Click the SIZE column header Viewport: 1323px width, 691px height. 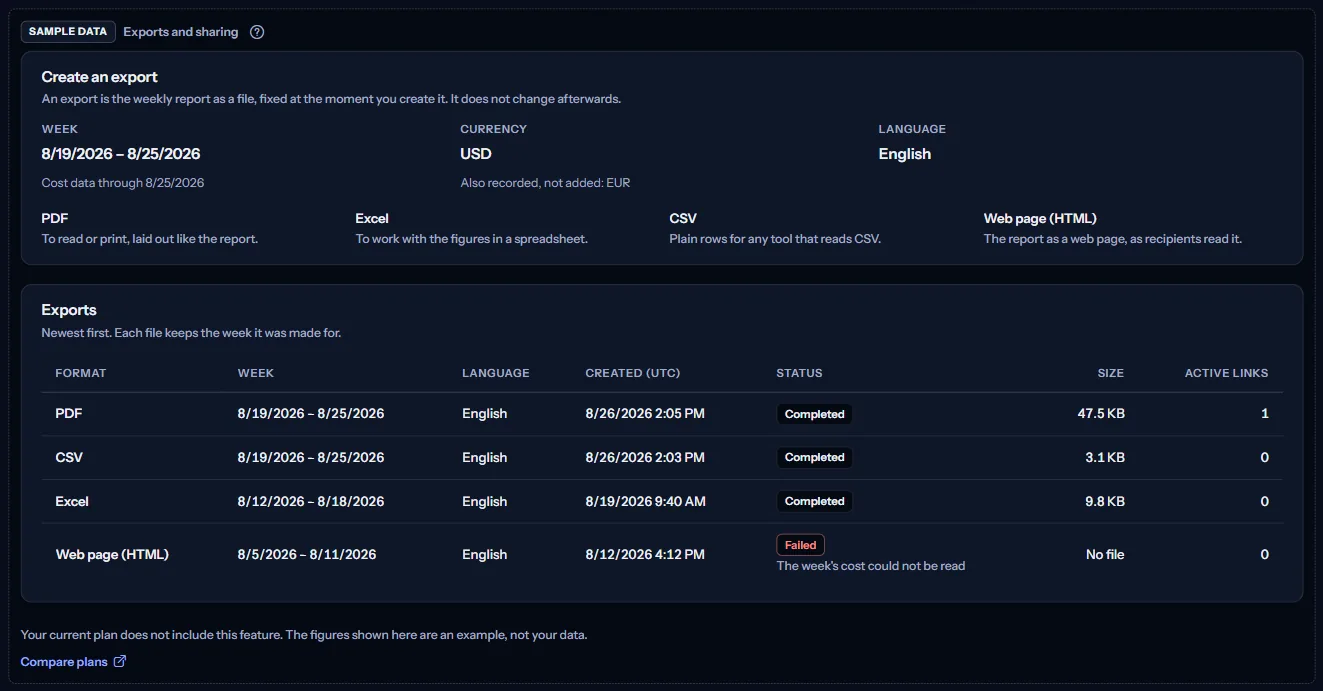coord(1111,373)
